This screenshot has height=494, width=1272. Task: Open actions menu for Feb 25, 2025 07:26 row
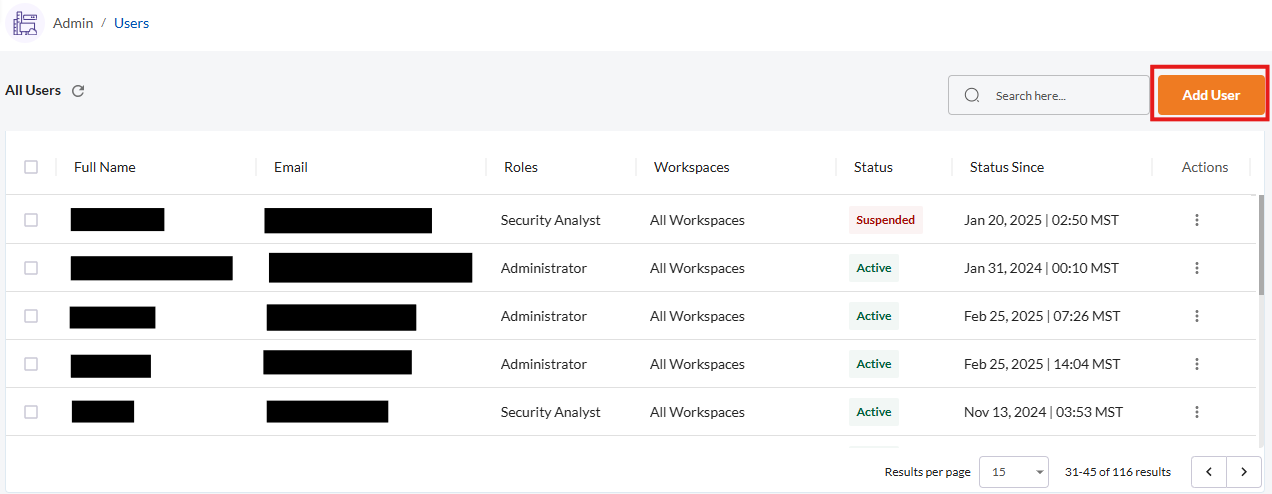click(1197, 316)
